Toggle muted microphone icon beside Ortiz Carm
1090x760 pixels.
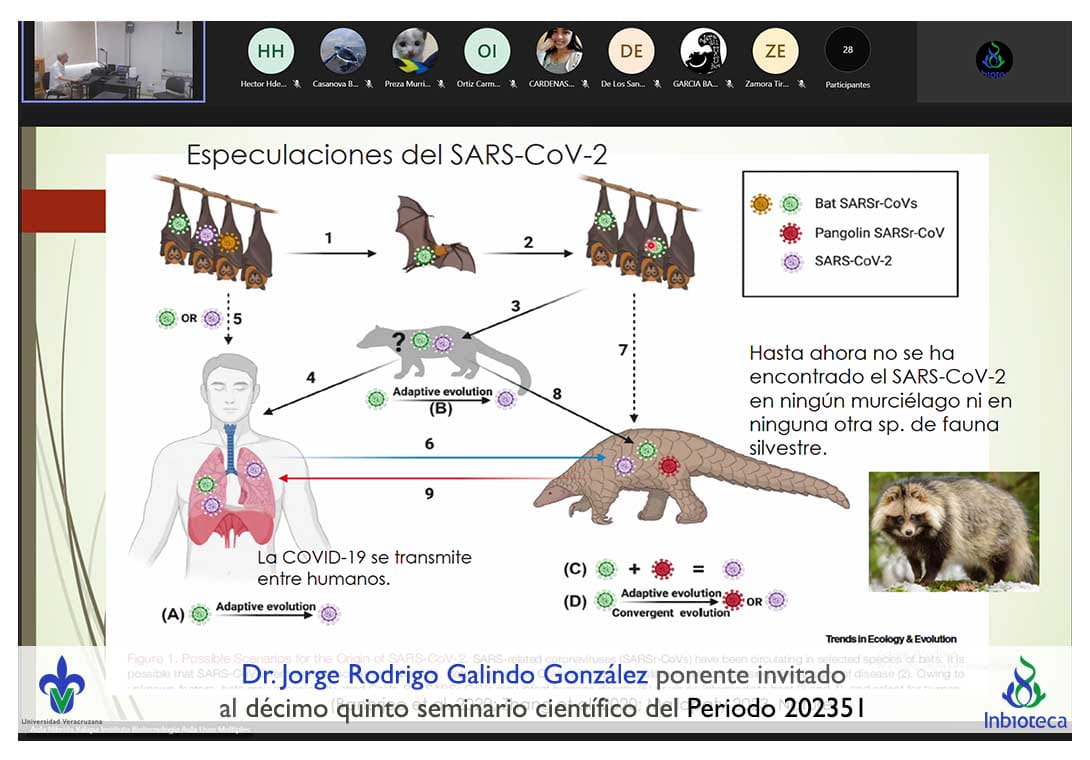click(512, 85)
